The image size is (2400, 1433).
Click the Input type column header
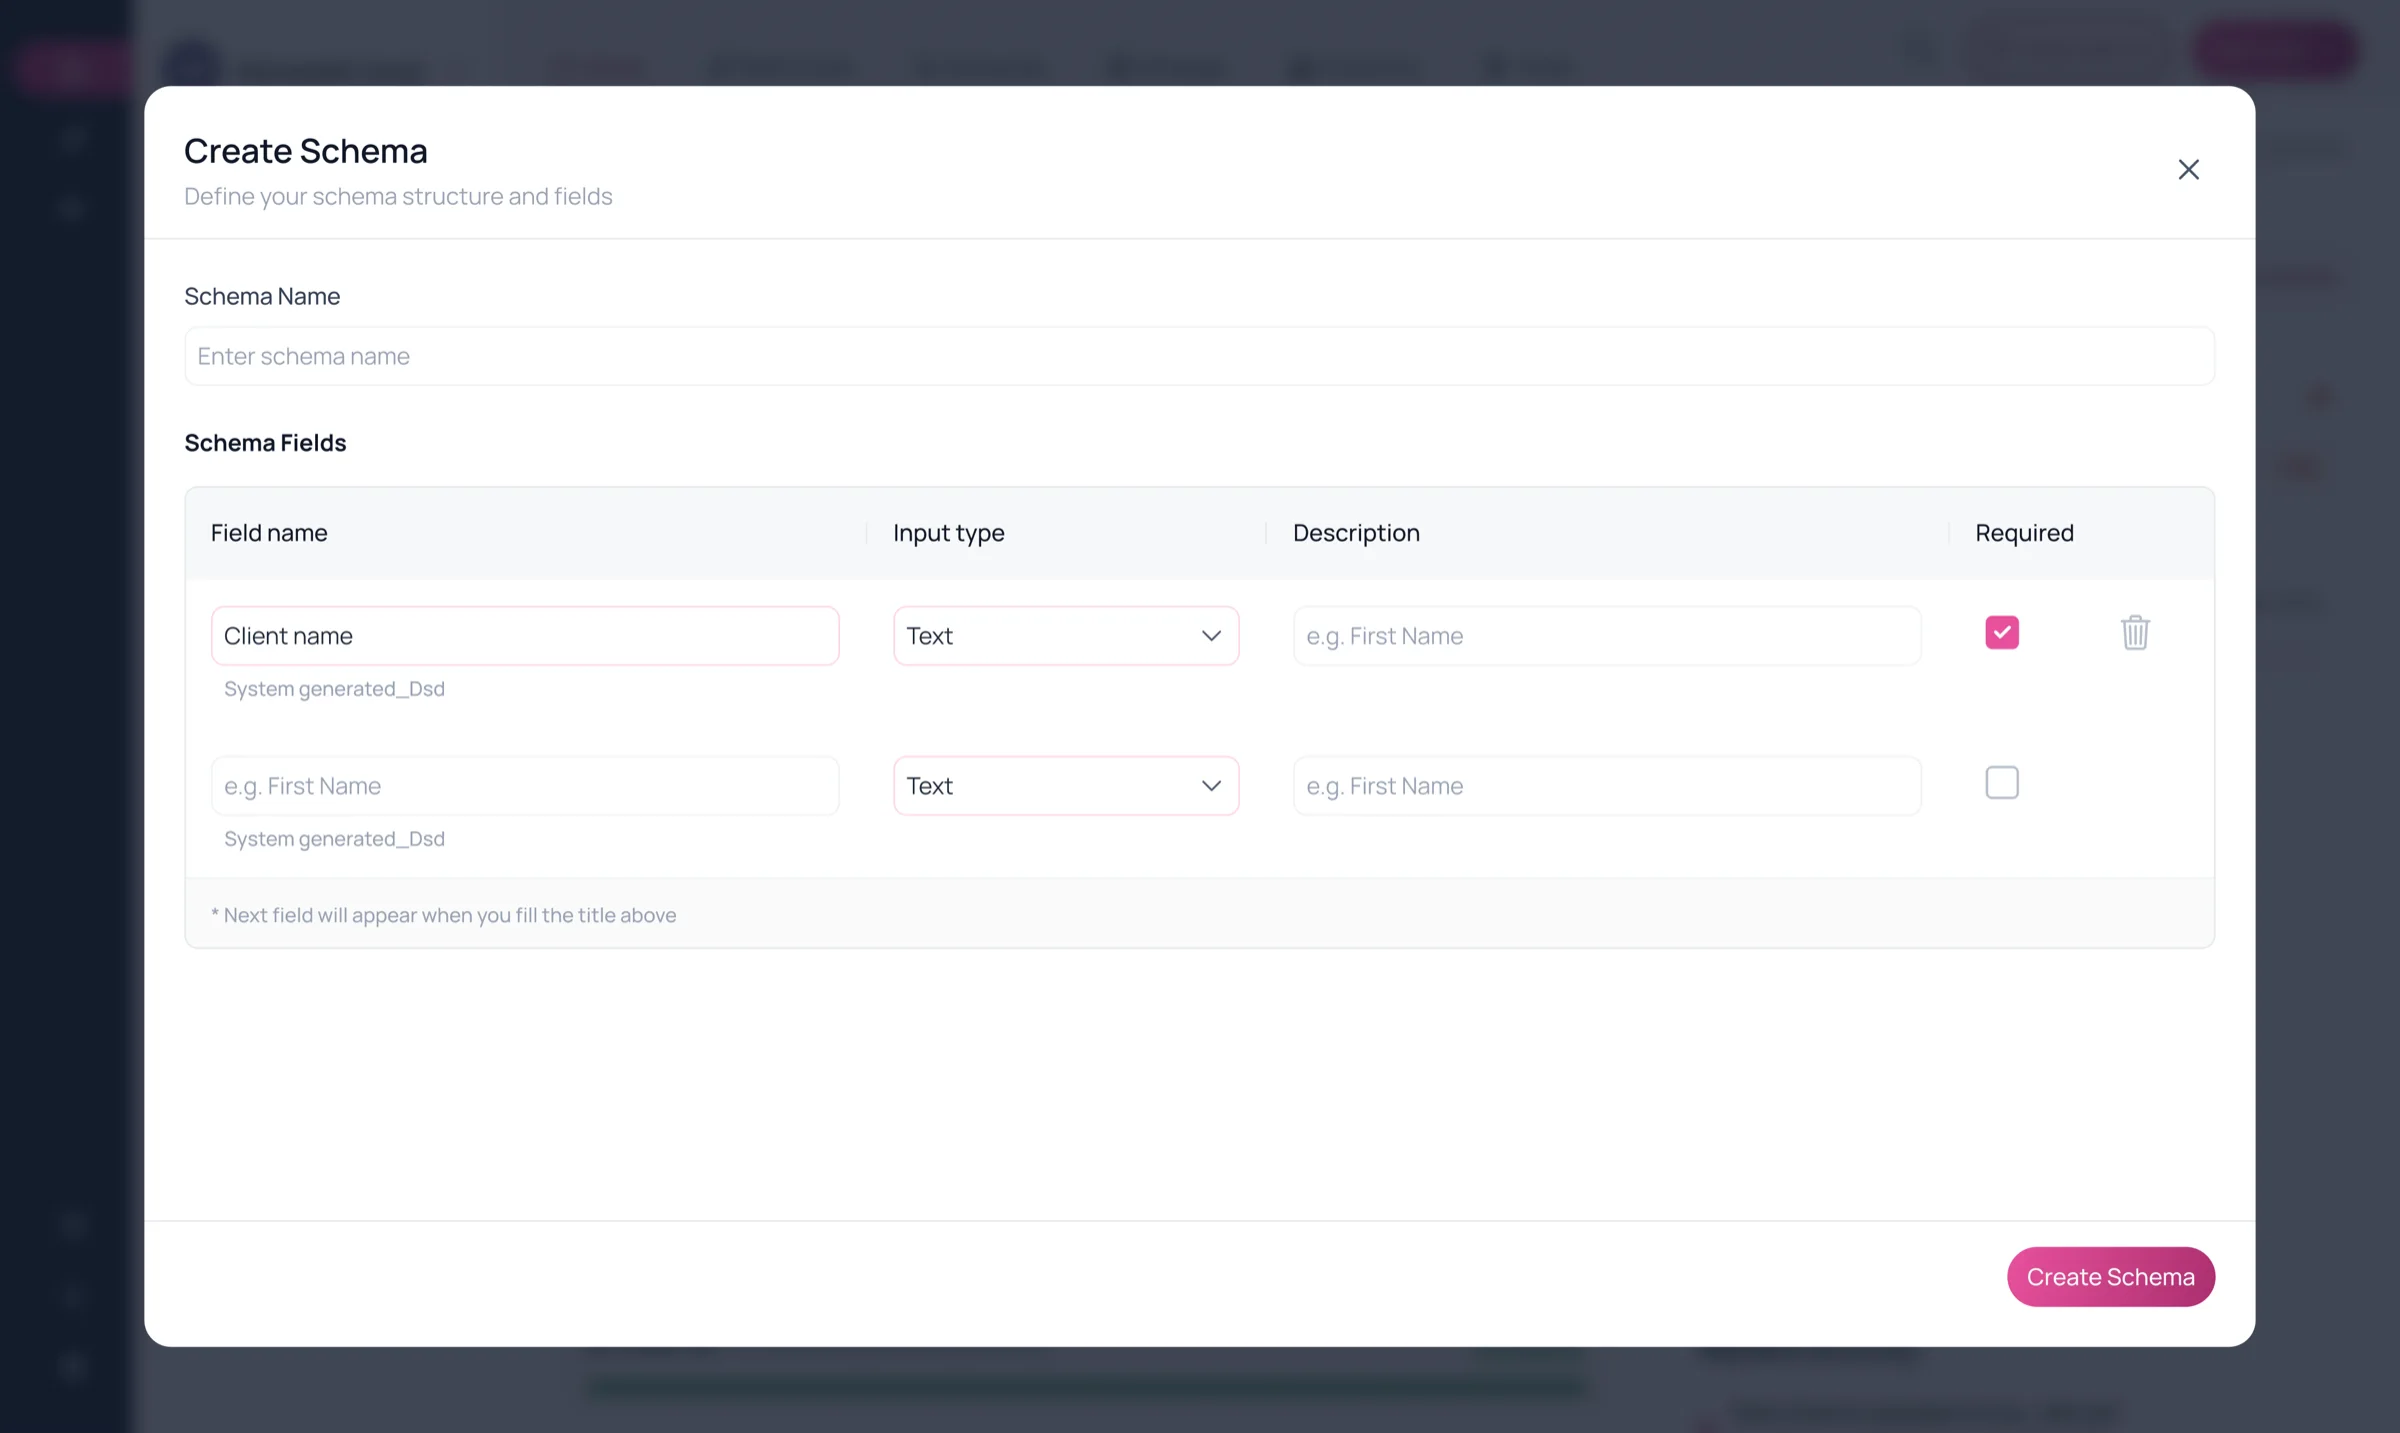click(x=949, y=533)
